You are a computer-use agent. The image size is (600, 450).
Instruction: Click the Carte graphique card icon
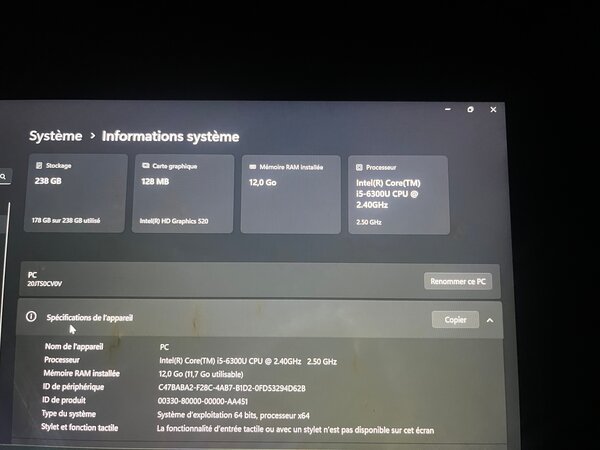[146, 166]
